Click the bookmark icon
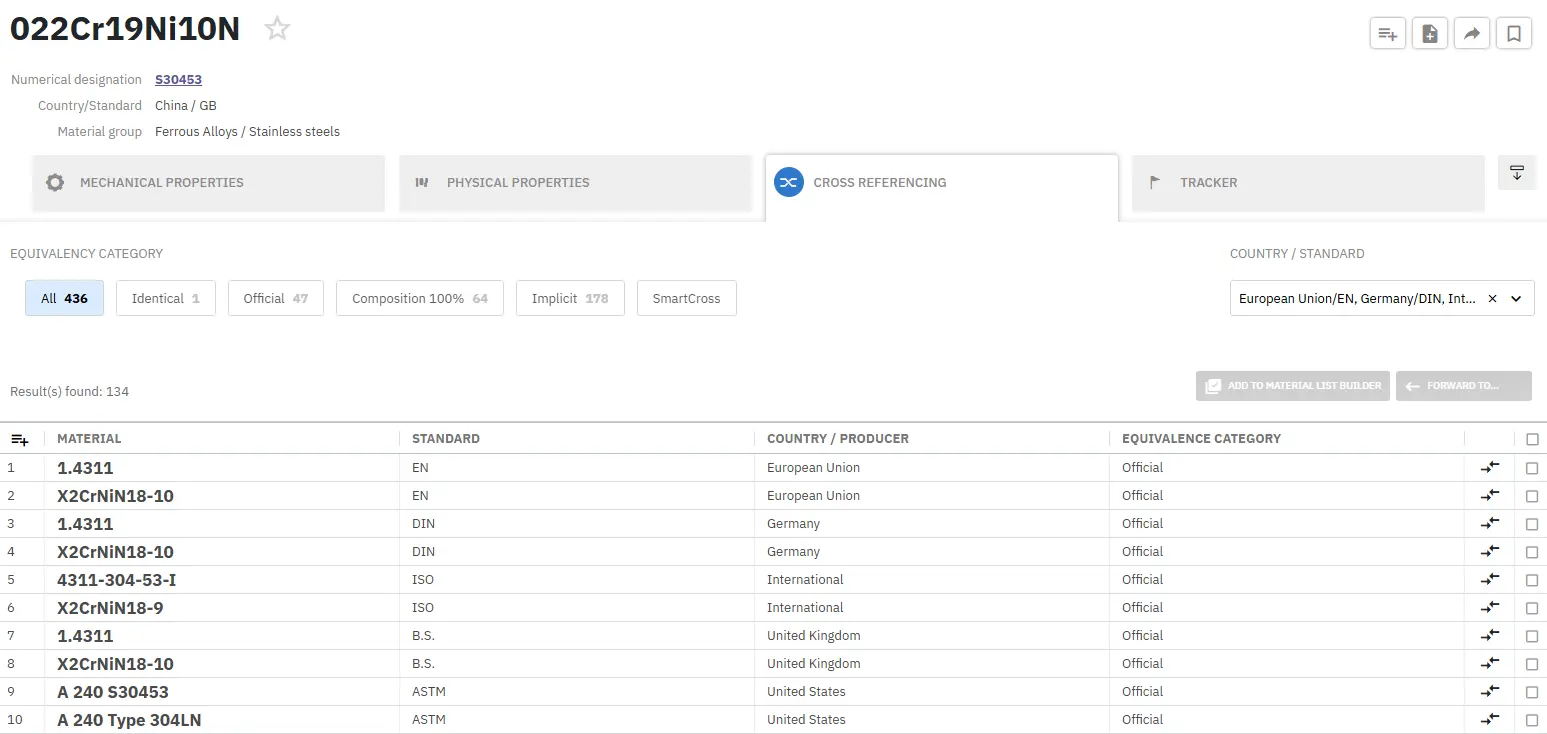The height and width of the screenshot is (734, 1547). pyautogui.click(x=1514, y=34)
